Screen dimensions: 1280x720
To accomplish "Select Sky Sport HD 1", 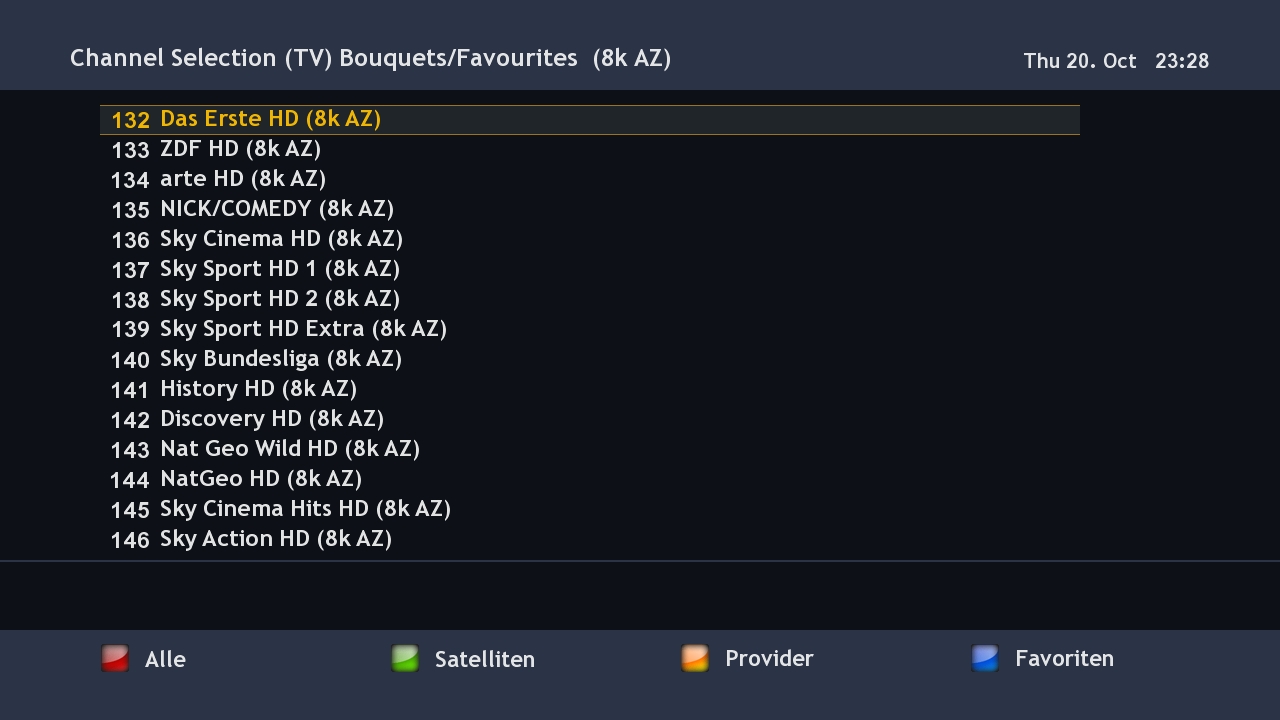I will [x=280, y=269].
